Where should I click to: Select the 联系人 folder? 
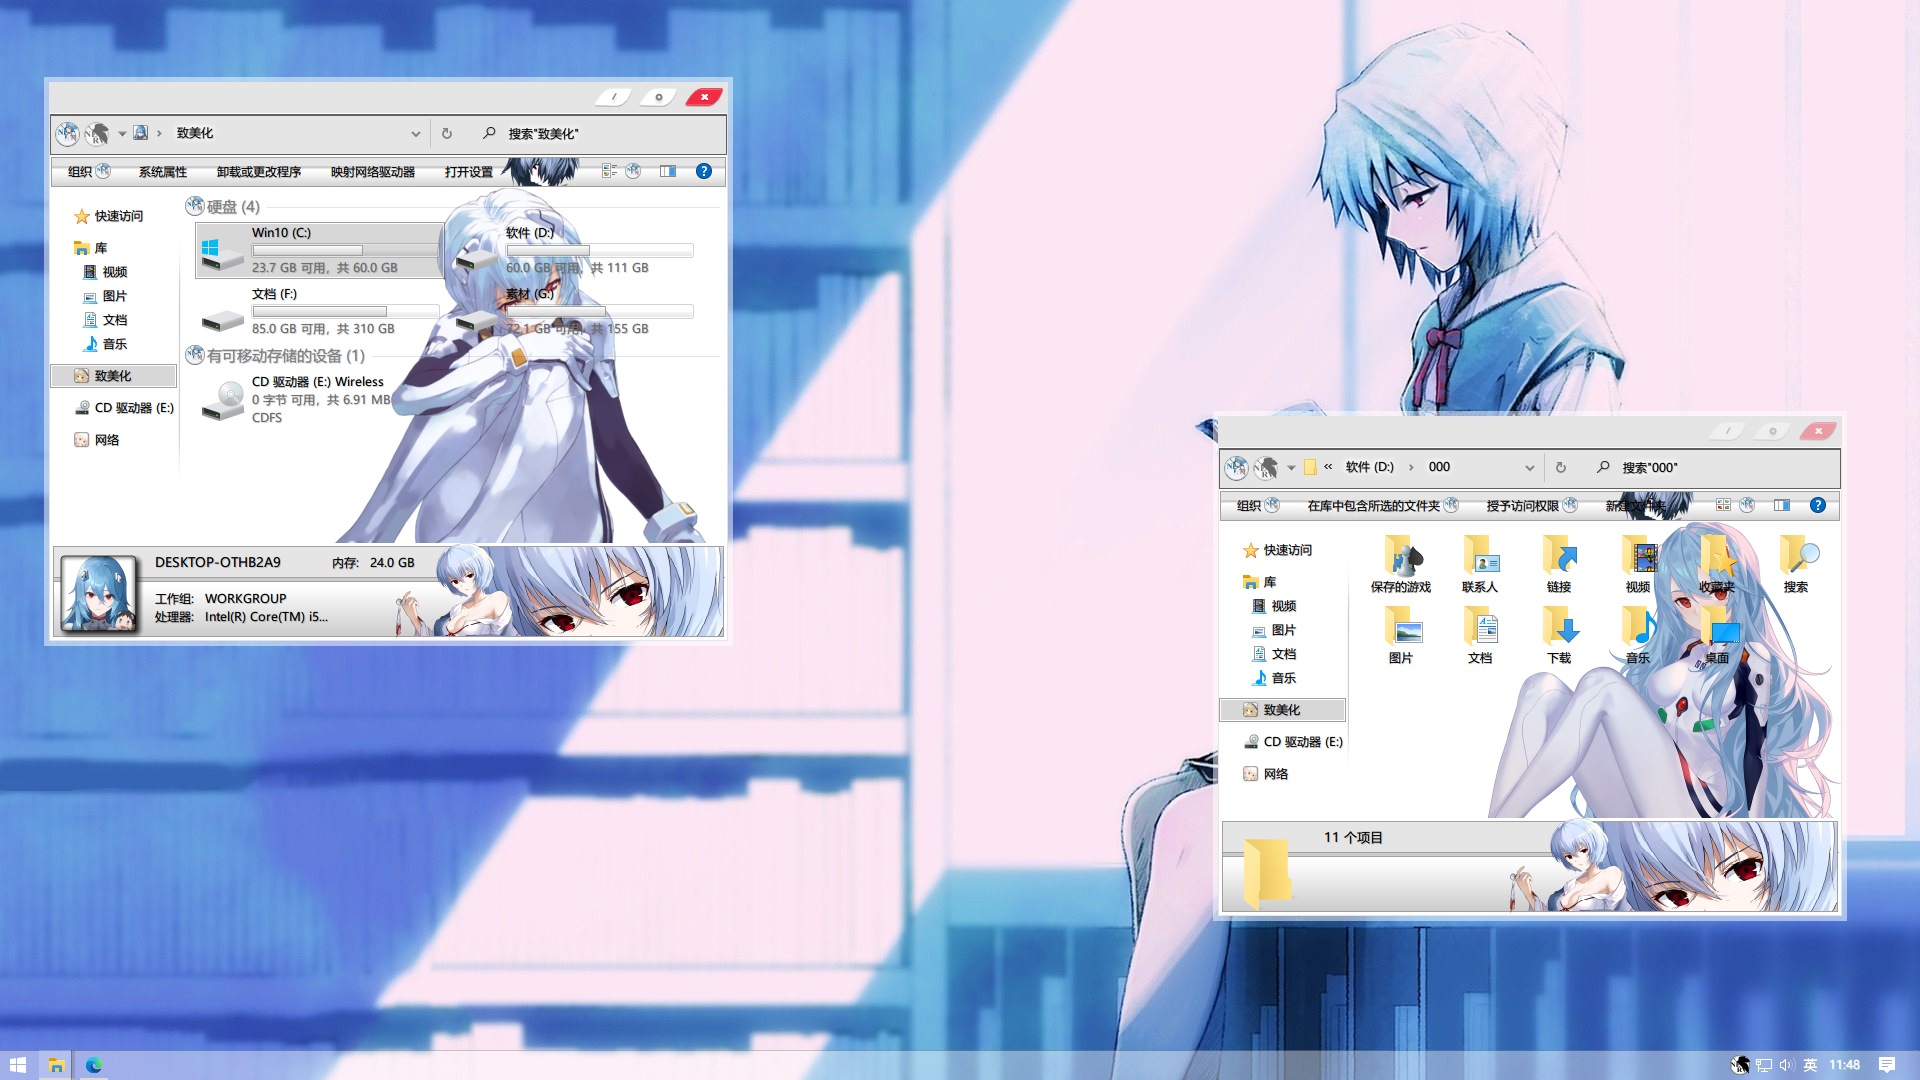tap(1480, 565)
